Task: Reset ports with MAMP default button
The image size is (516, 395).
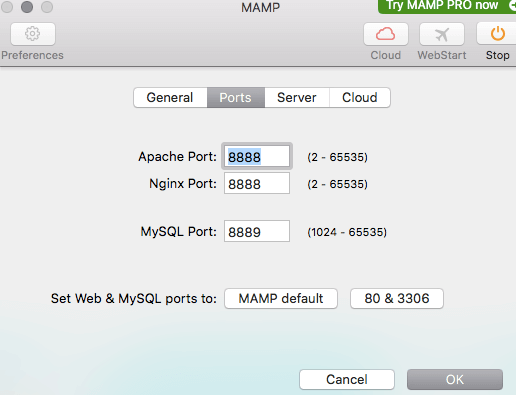Action: click(x=281, y=298)
